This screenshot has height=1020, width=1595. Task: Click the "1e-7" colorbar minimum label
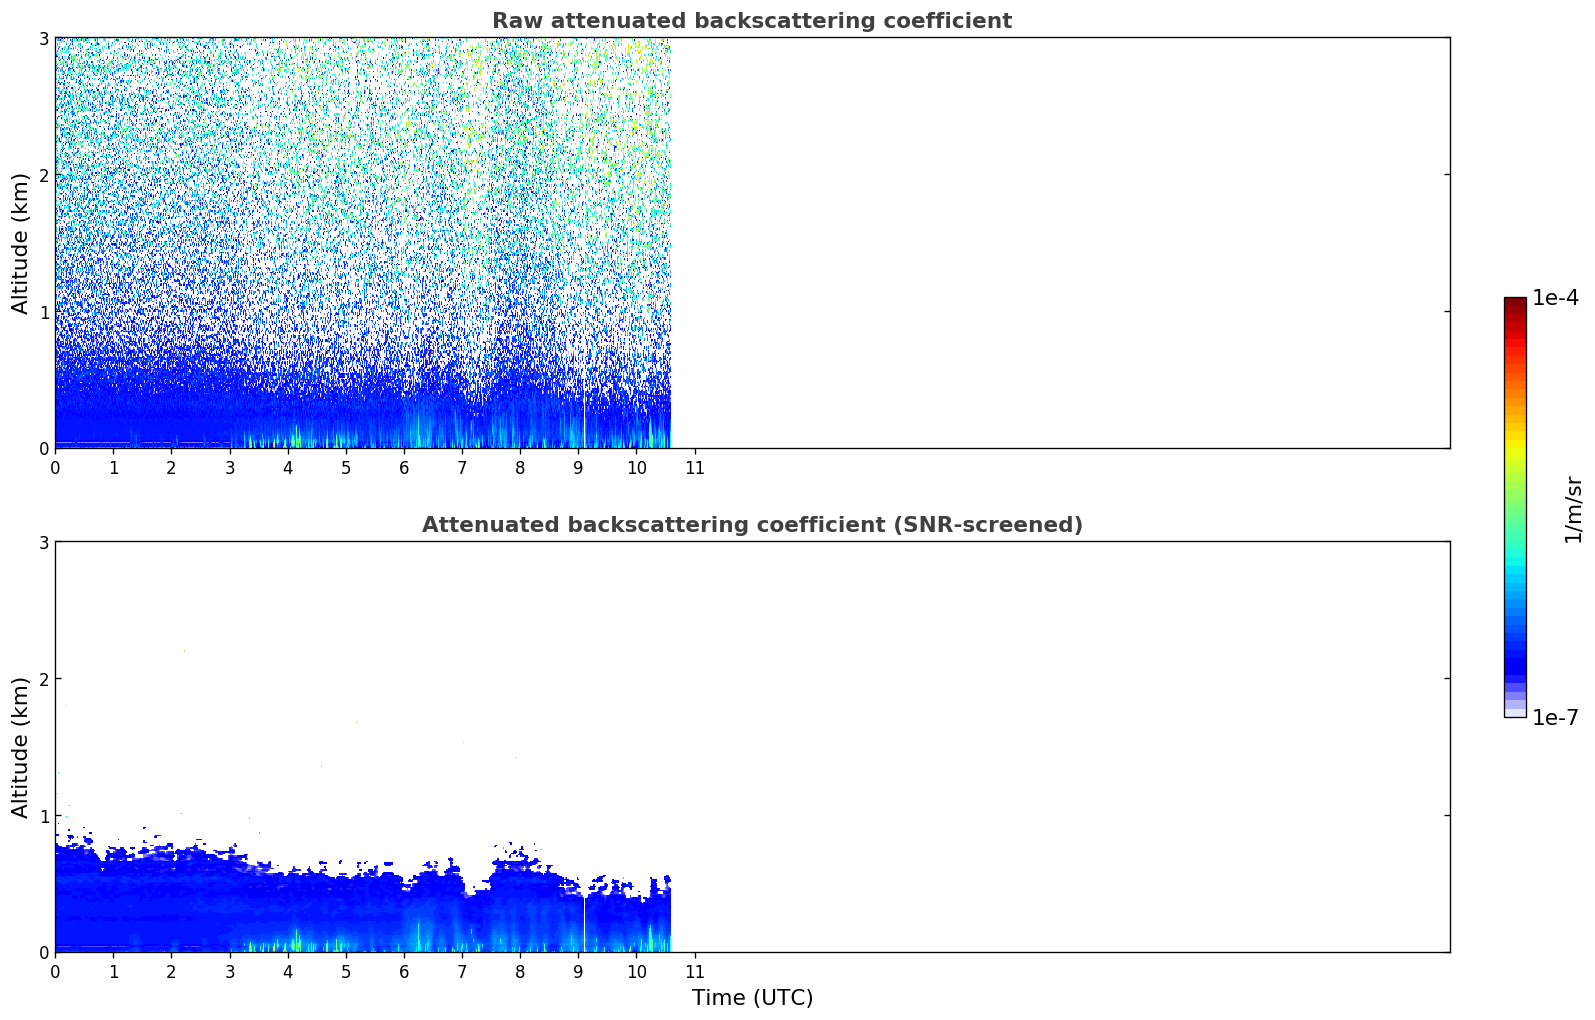(1555, 717)
